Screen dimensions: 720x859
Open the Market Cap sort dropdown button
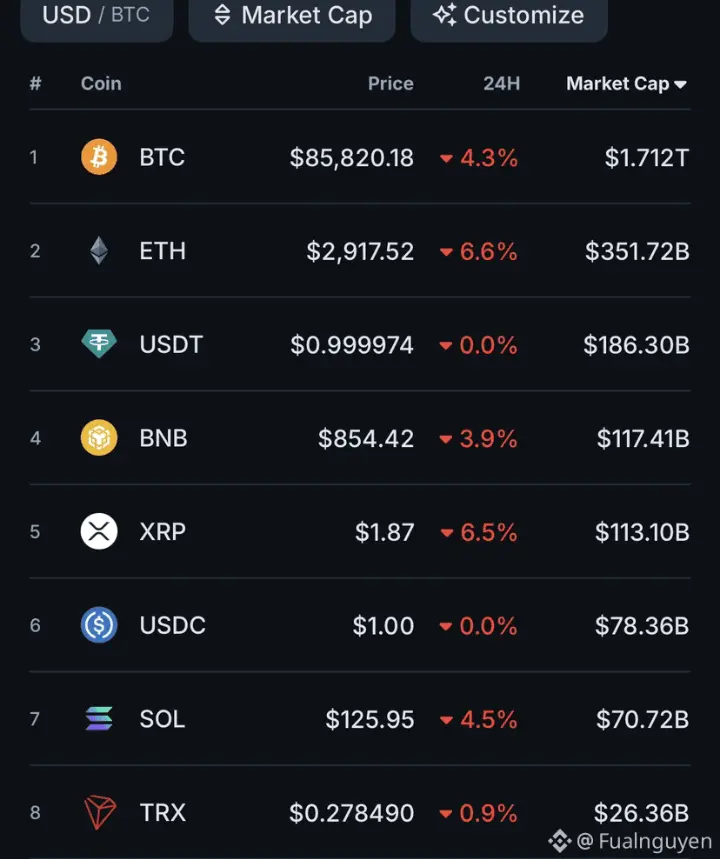click(292, 16)
